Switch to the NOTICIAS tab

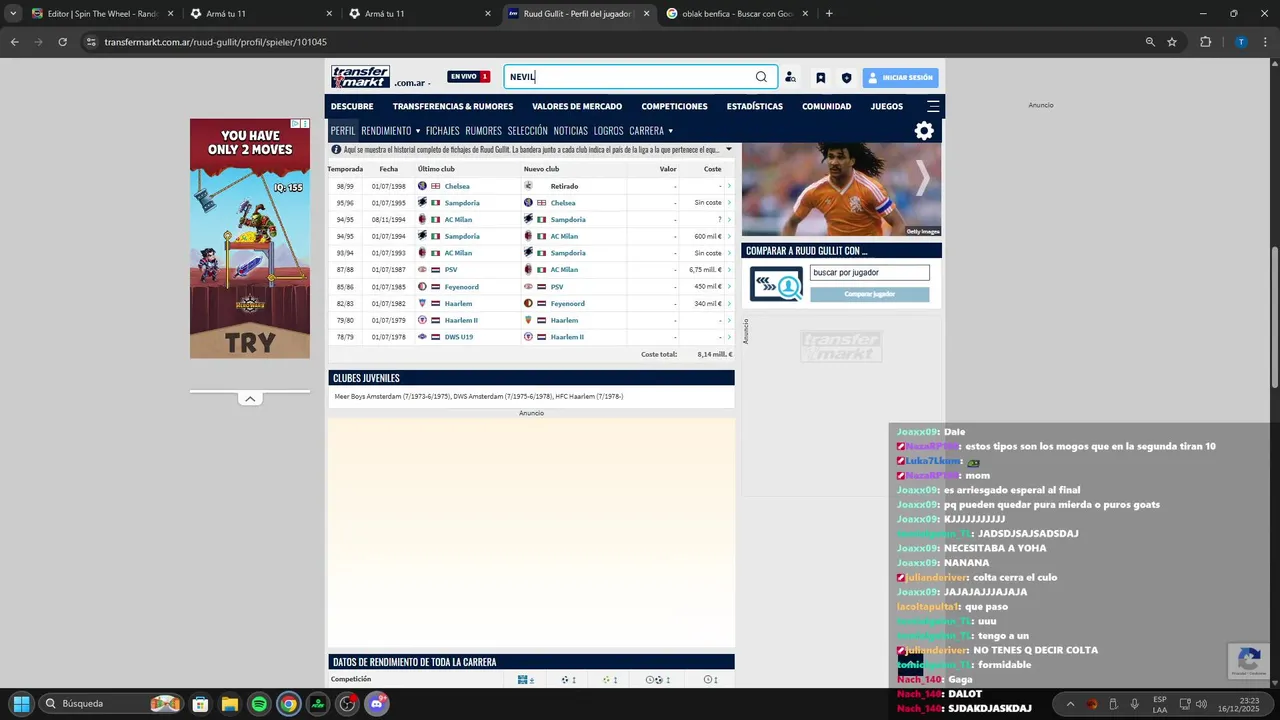571,131
